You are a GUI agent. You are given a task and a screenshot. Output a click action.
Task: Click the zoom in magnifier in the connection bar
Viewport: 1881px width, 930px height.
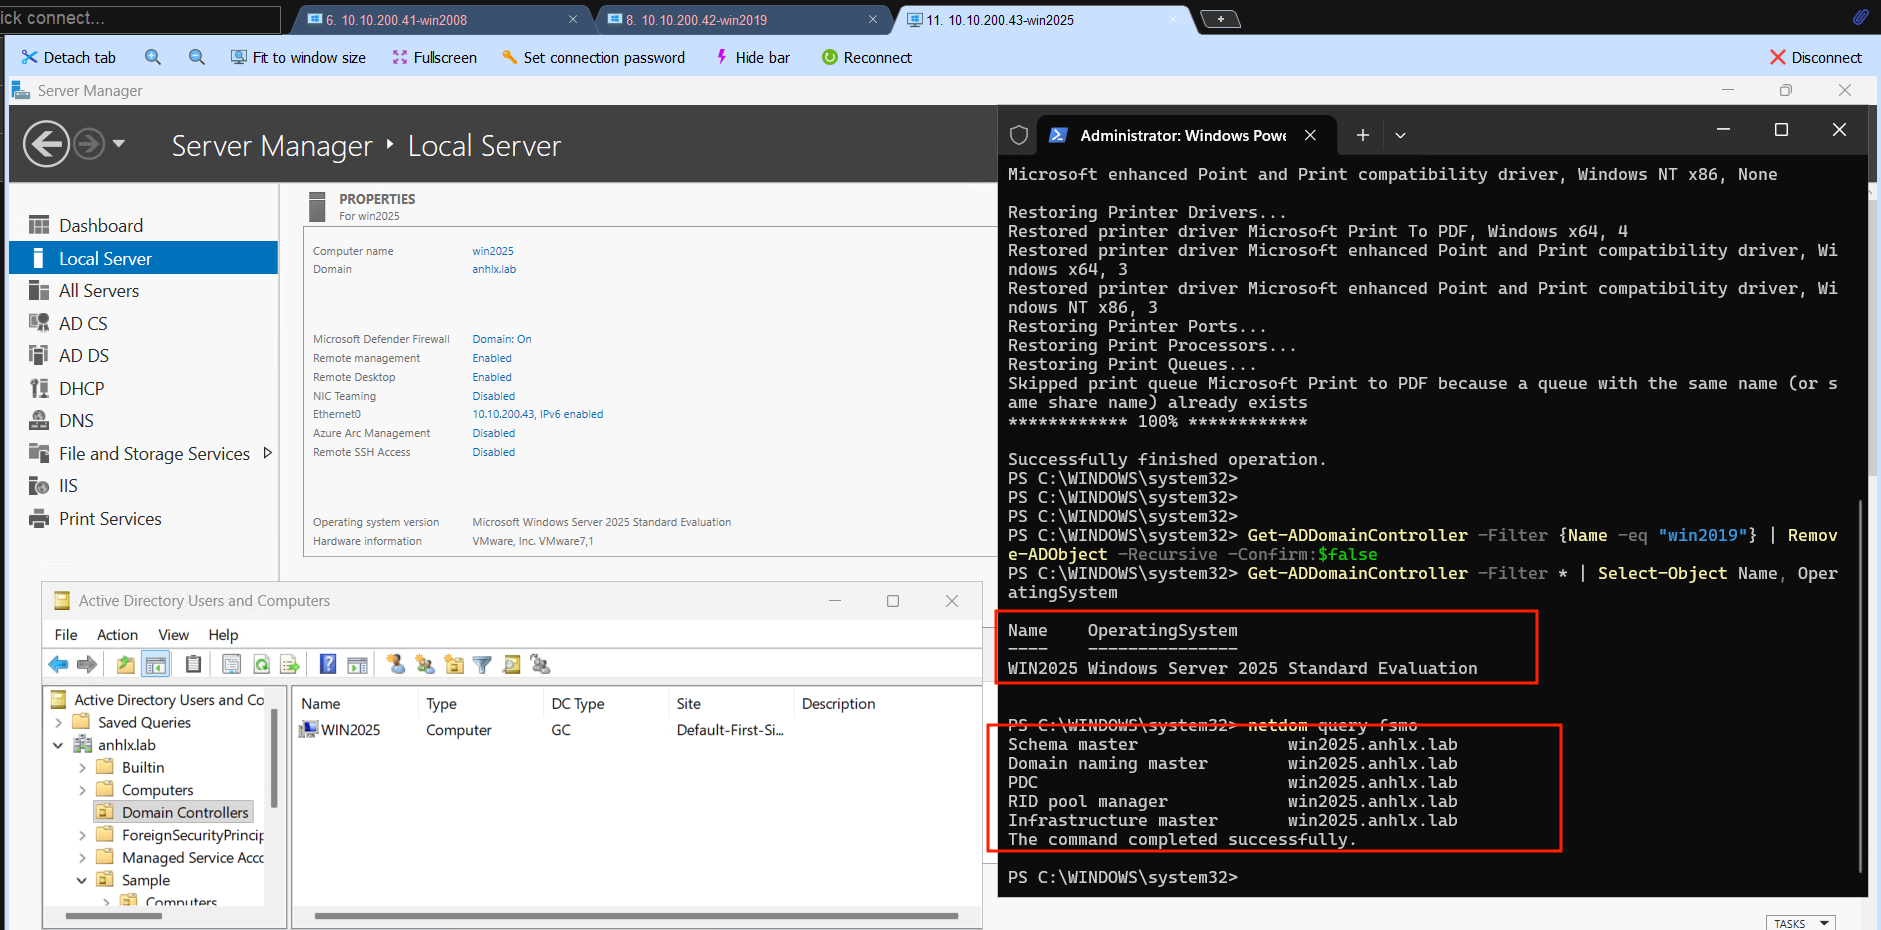coord(153,57)
